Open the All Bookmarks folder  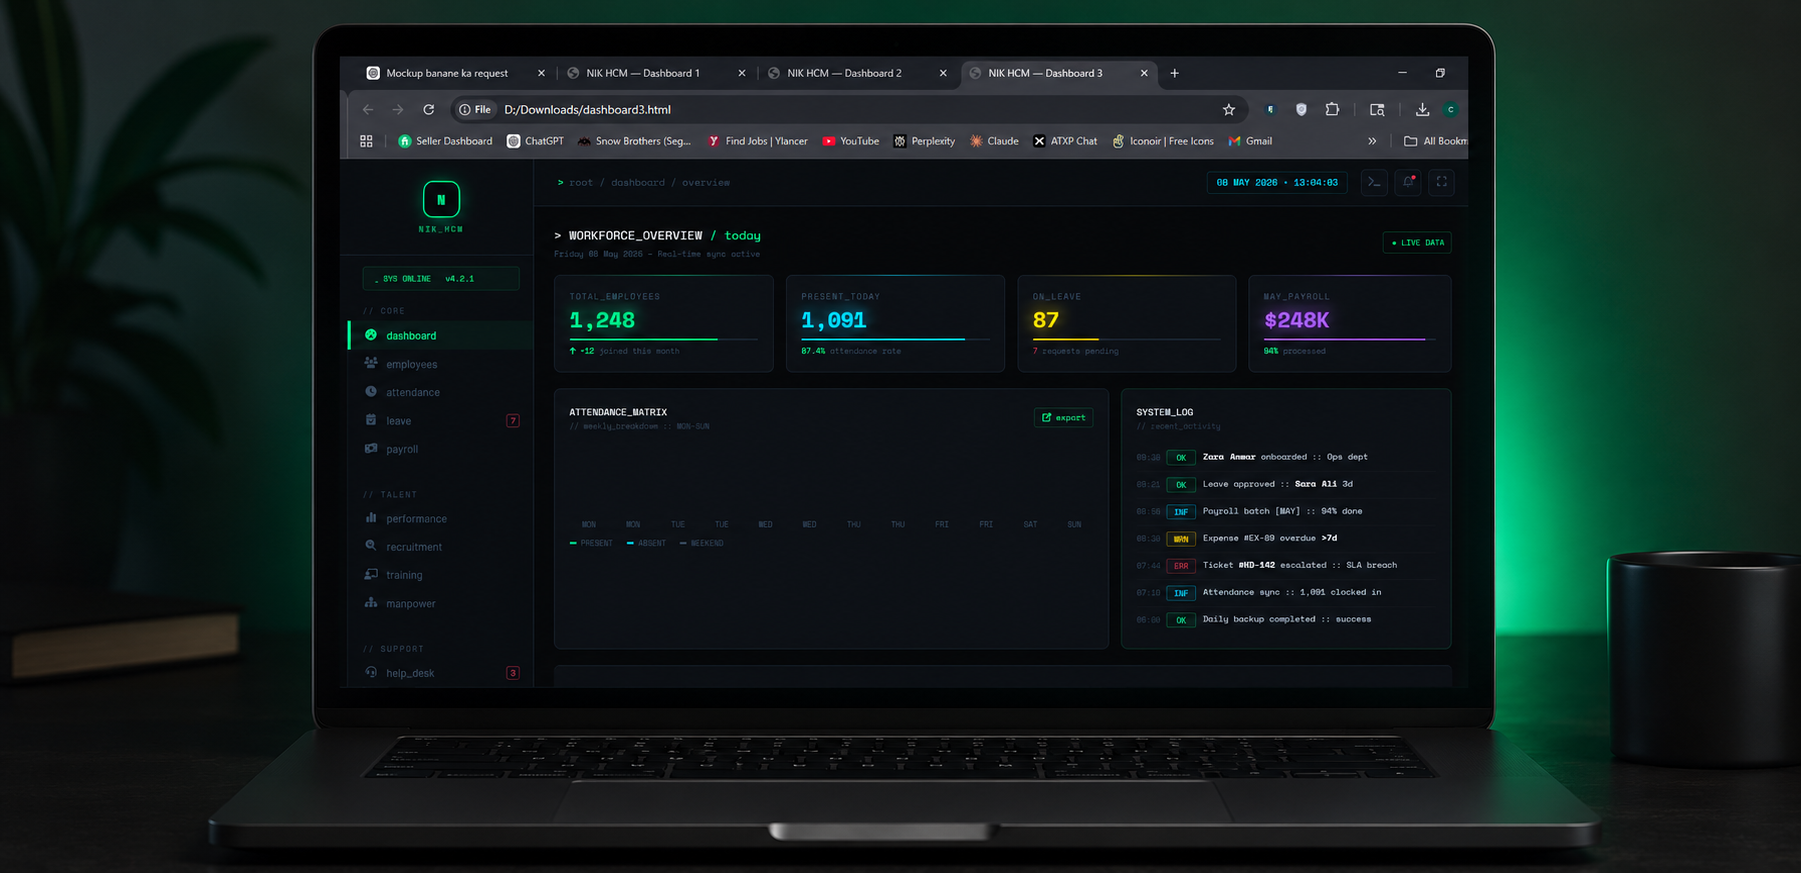pos(1435,141)
